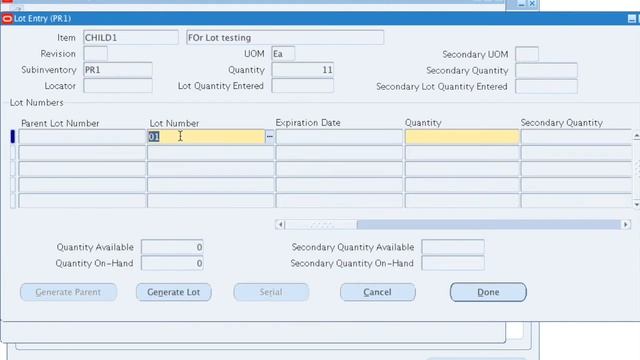Image resolution: width=640 pixels, height=360 pixels.
Task: Click the Generate Lot button
Action: pos(173,292)
